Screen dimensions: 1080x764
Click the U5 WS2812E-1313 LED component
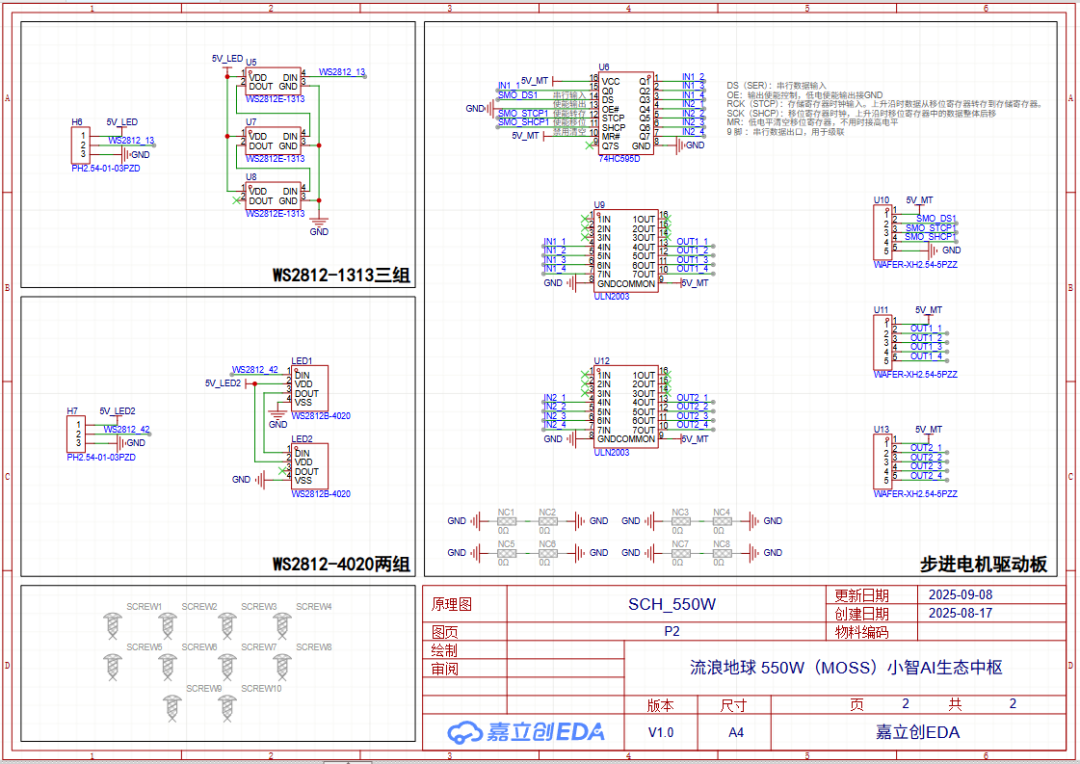tap(273, 82)
